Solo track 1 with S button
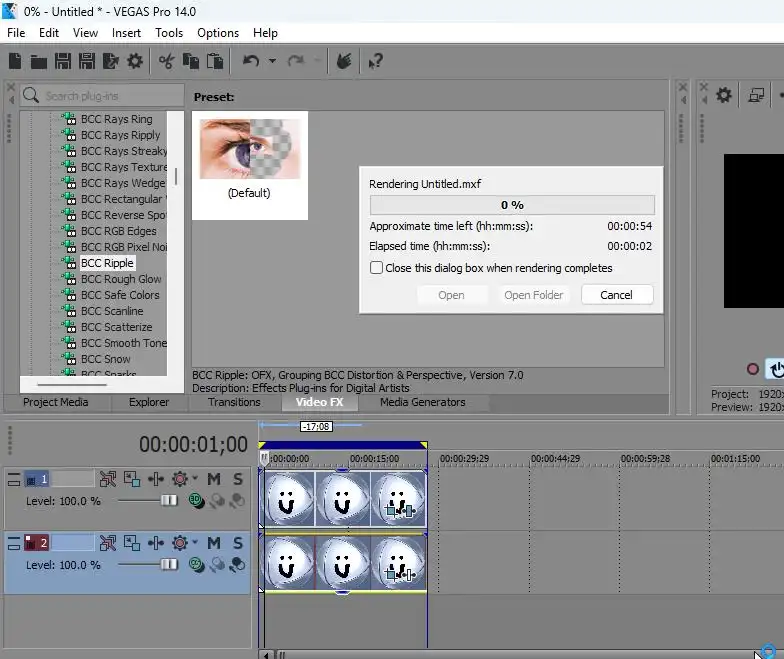784x659 pixels. [x=238, y=479]
